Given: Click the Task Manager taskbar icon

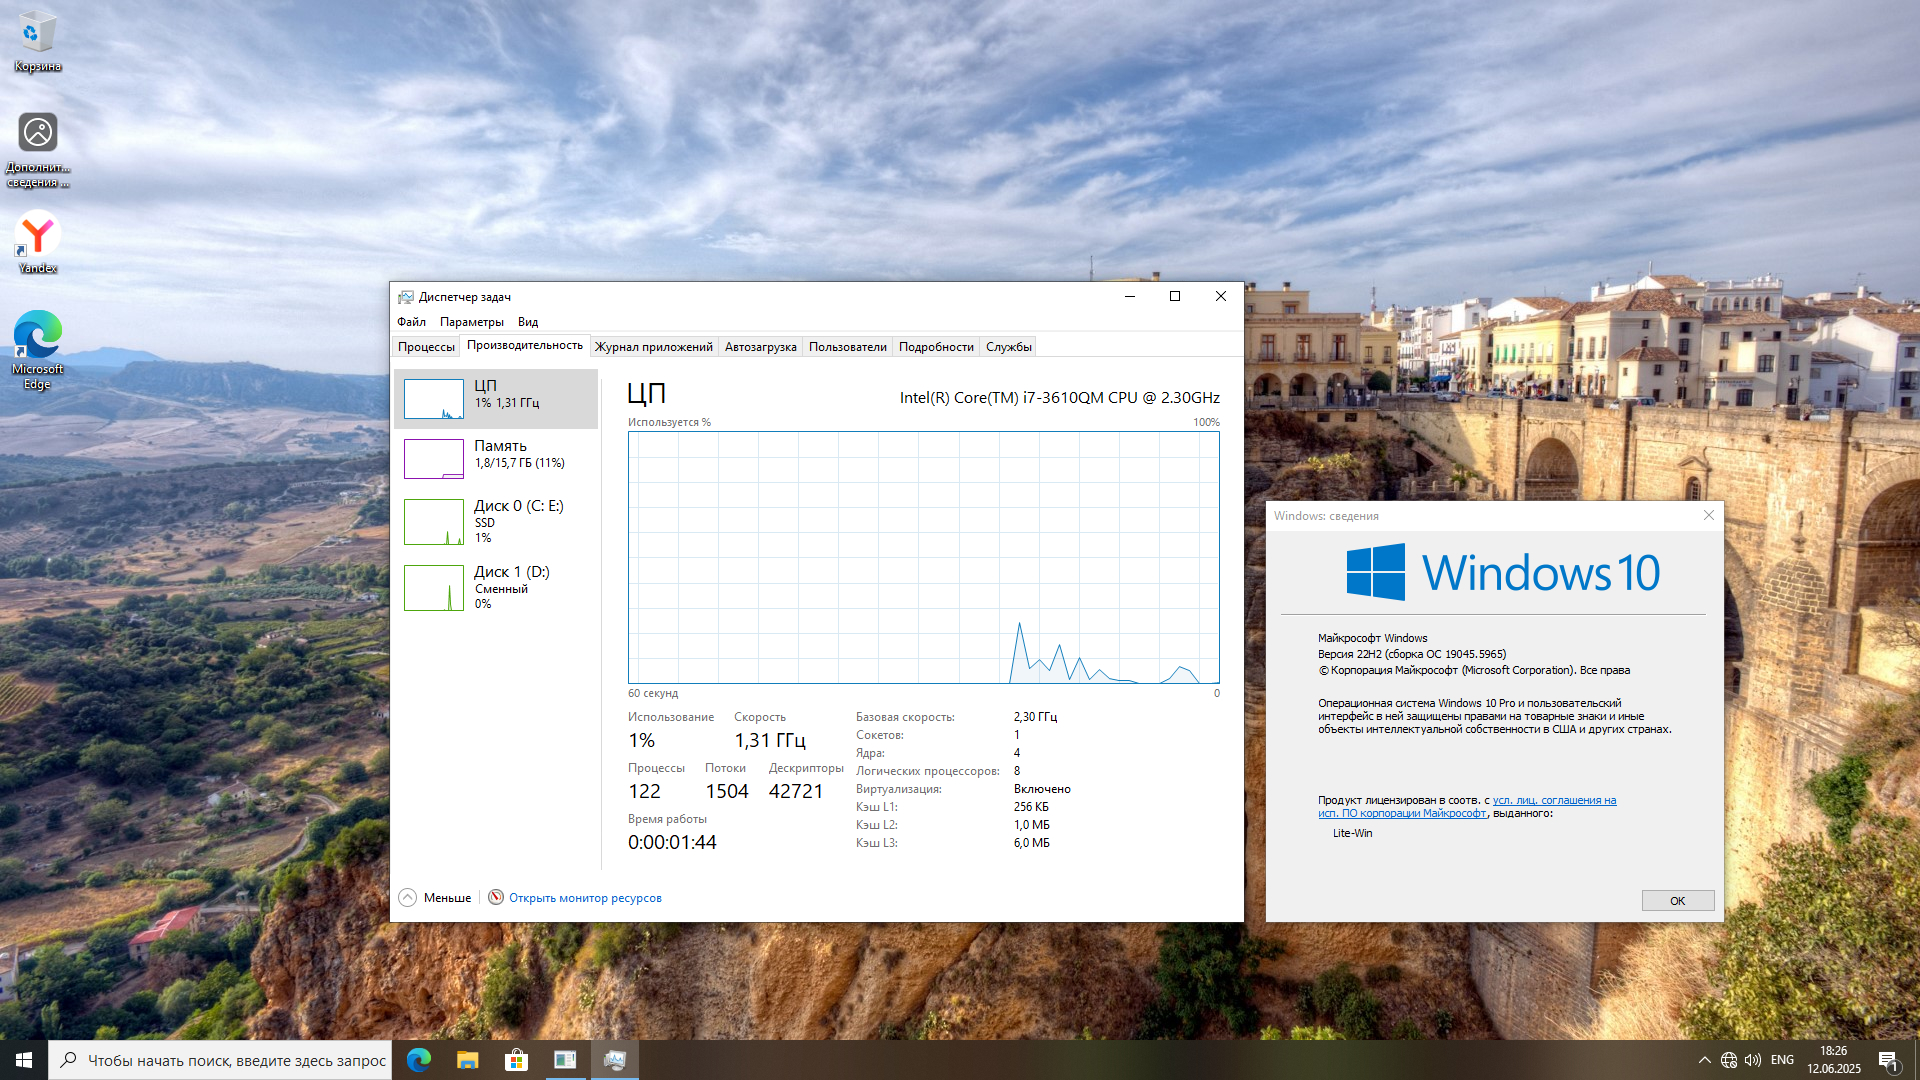Looking at the screenshot, I should [x=614, y=1060].
